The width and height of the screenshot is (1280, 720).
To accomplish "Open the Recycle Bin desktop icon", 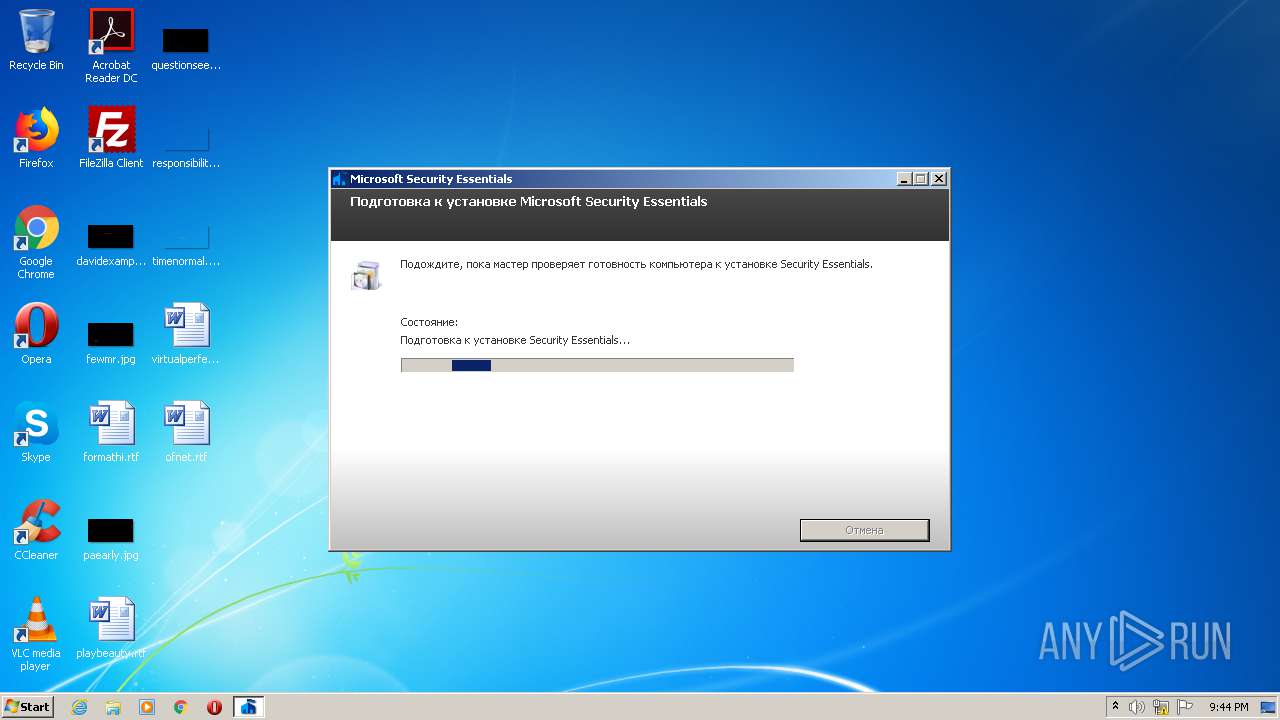I will (36, 40).
